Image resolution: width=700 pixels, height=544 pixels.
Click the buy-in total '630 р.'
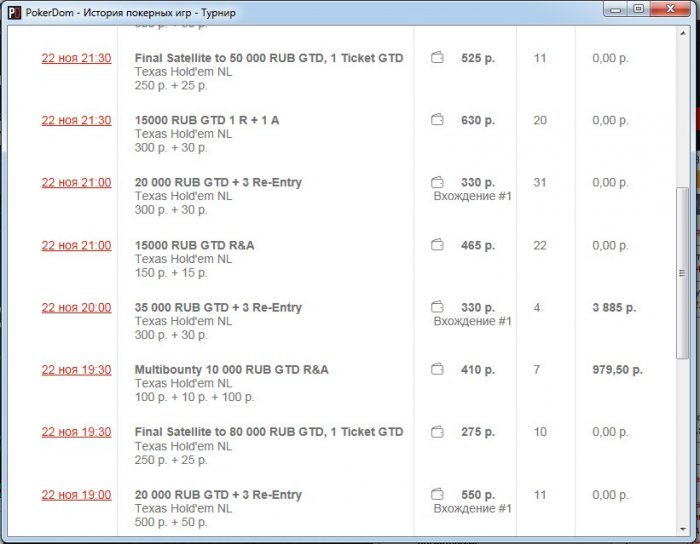point(478,120)
